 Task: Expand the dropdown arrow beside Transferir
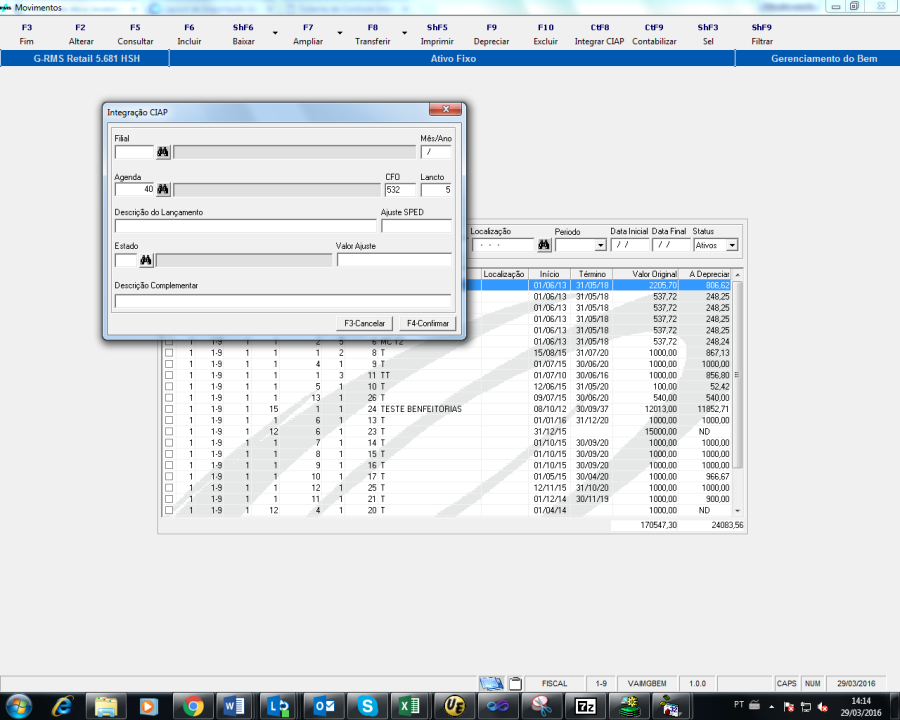click(405, 33)
